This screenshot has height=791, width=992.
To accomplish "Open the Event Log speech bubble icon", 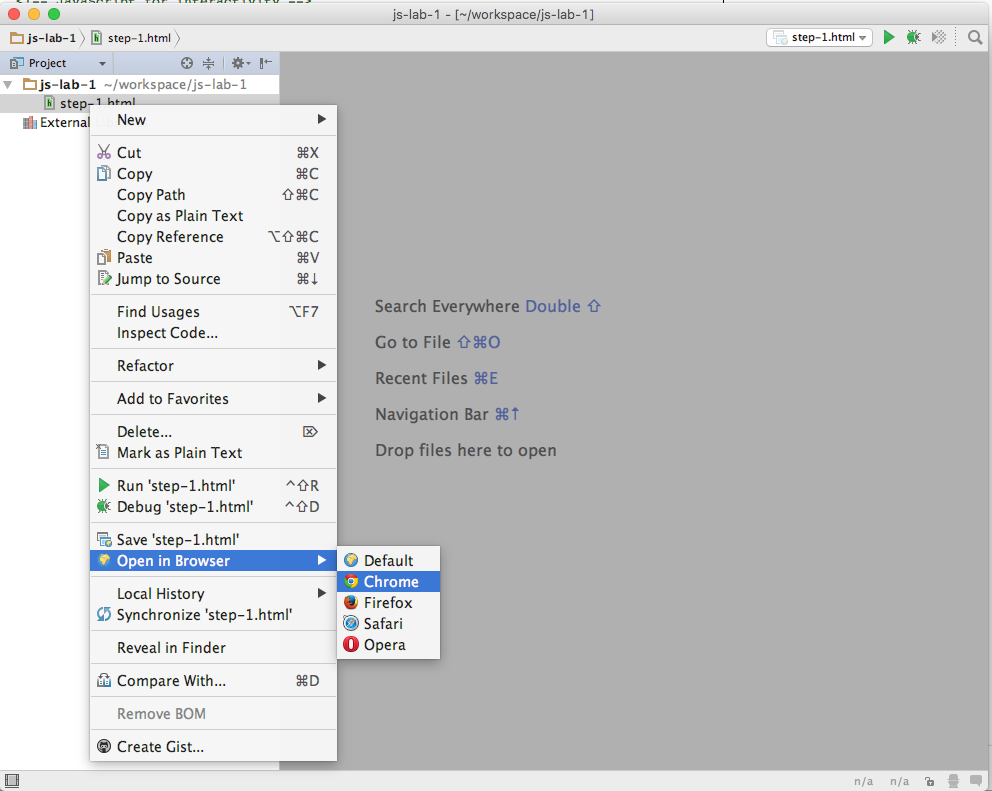I will click(977, 780).
